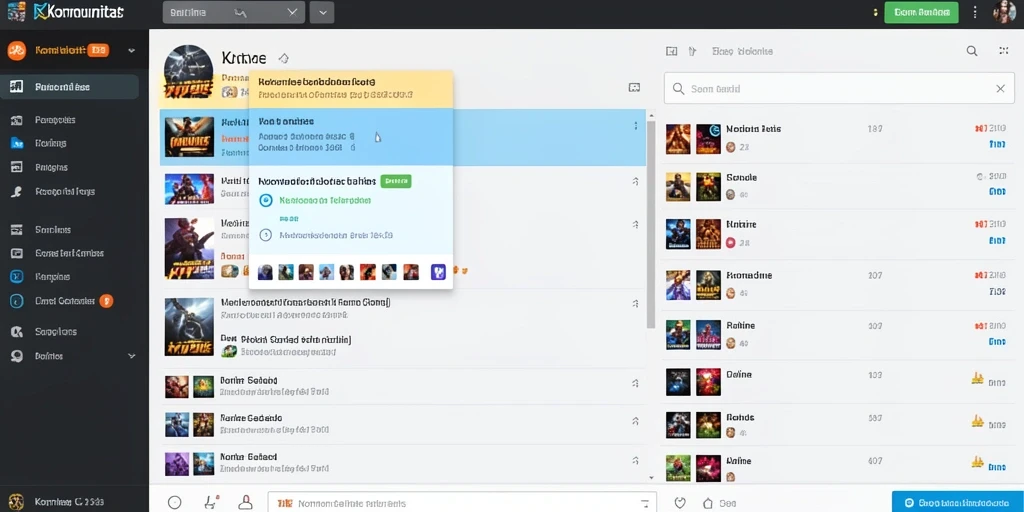Expand the third main list row via its arrow icon
The height and width of the screenshot is (512, 1024).
(x=635, y=224)
